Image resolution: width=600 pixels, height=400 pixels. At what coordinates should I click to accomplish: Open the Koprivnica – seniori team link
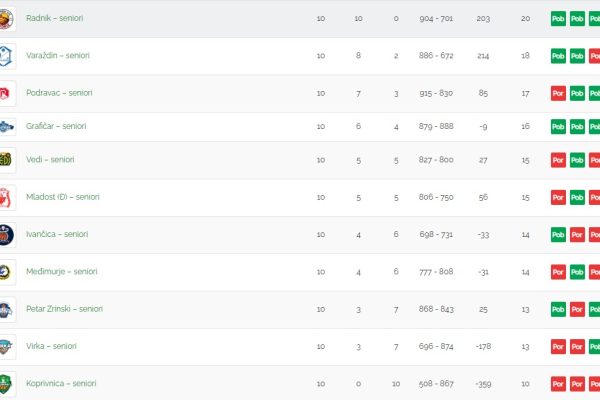[61, 383]
